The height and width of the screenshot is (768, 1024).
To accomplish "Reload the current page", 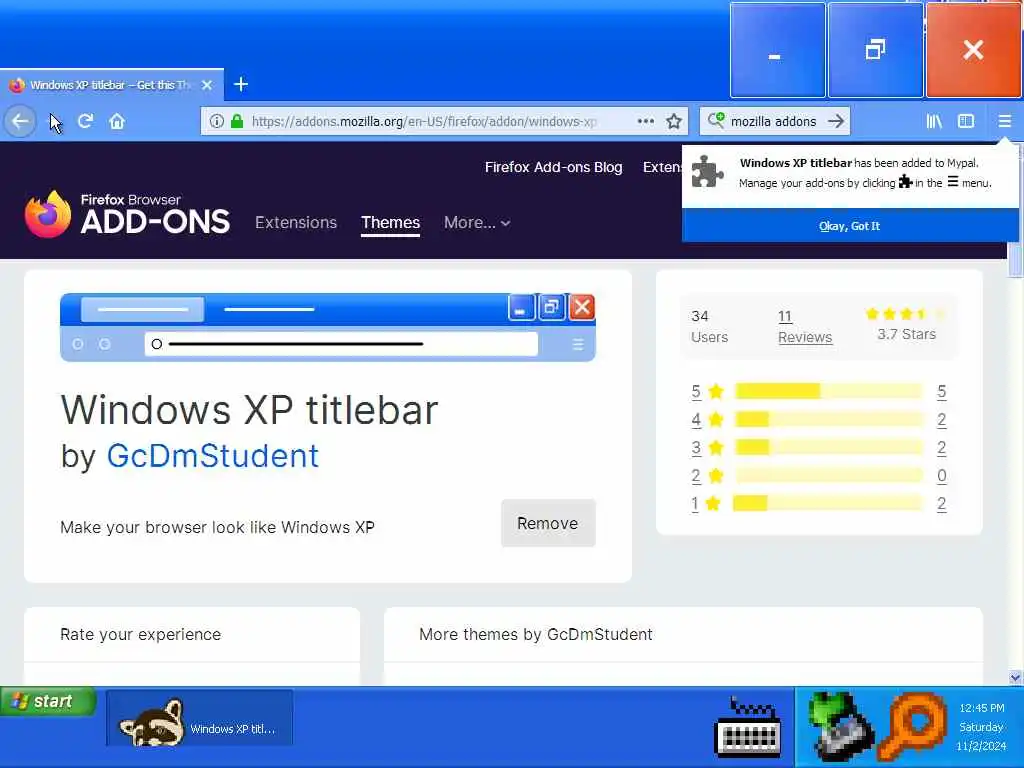I will pos(85,121).
